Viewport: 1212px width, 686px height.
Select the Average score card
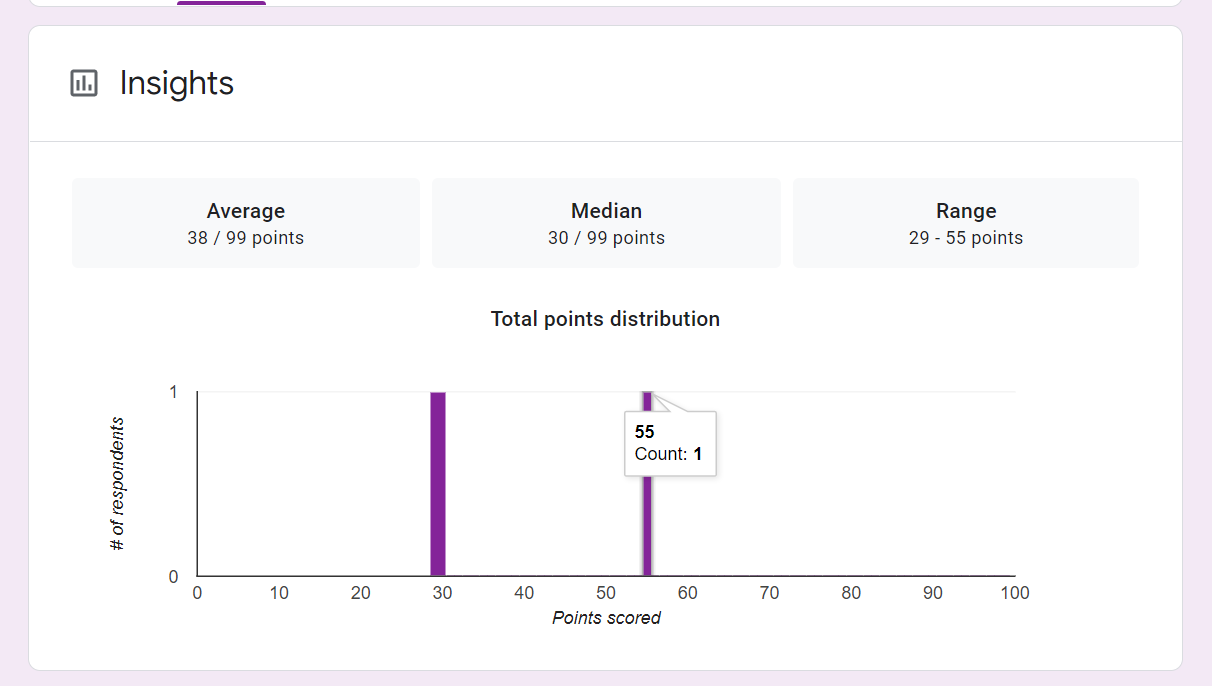click(246, 223)
